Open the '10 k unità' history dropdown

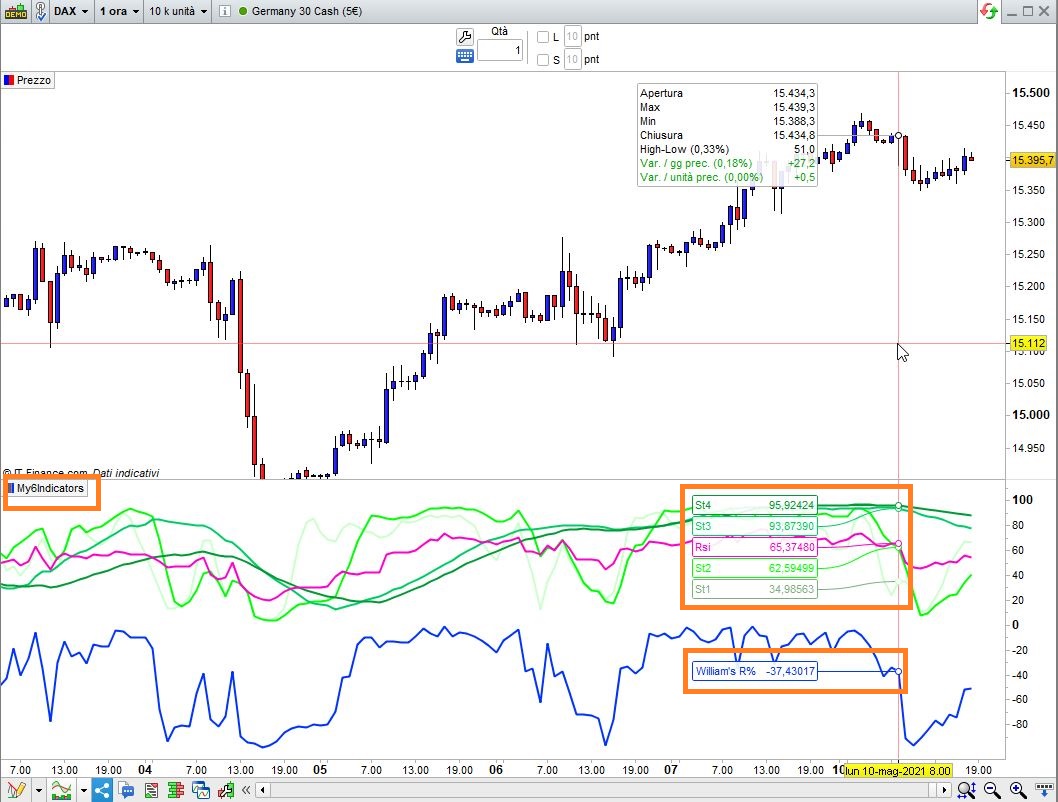(178, 11)
